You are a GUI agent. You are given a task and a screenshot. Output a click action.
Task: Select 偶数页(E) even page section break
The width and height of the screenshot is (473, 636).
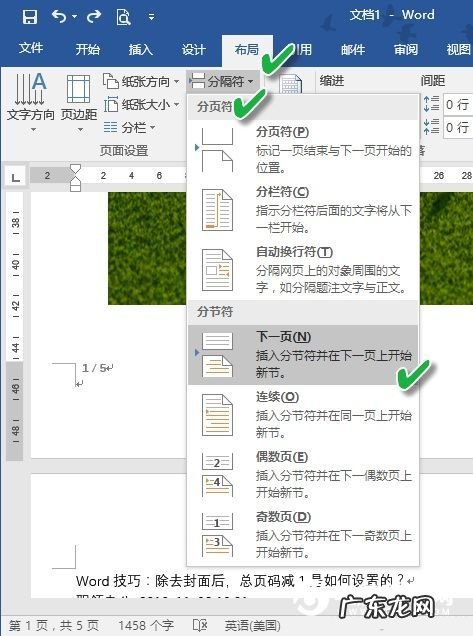303,475
